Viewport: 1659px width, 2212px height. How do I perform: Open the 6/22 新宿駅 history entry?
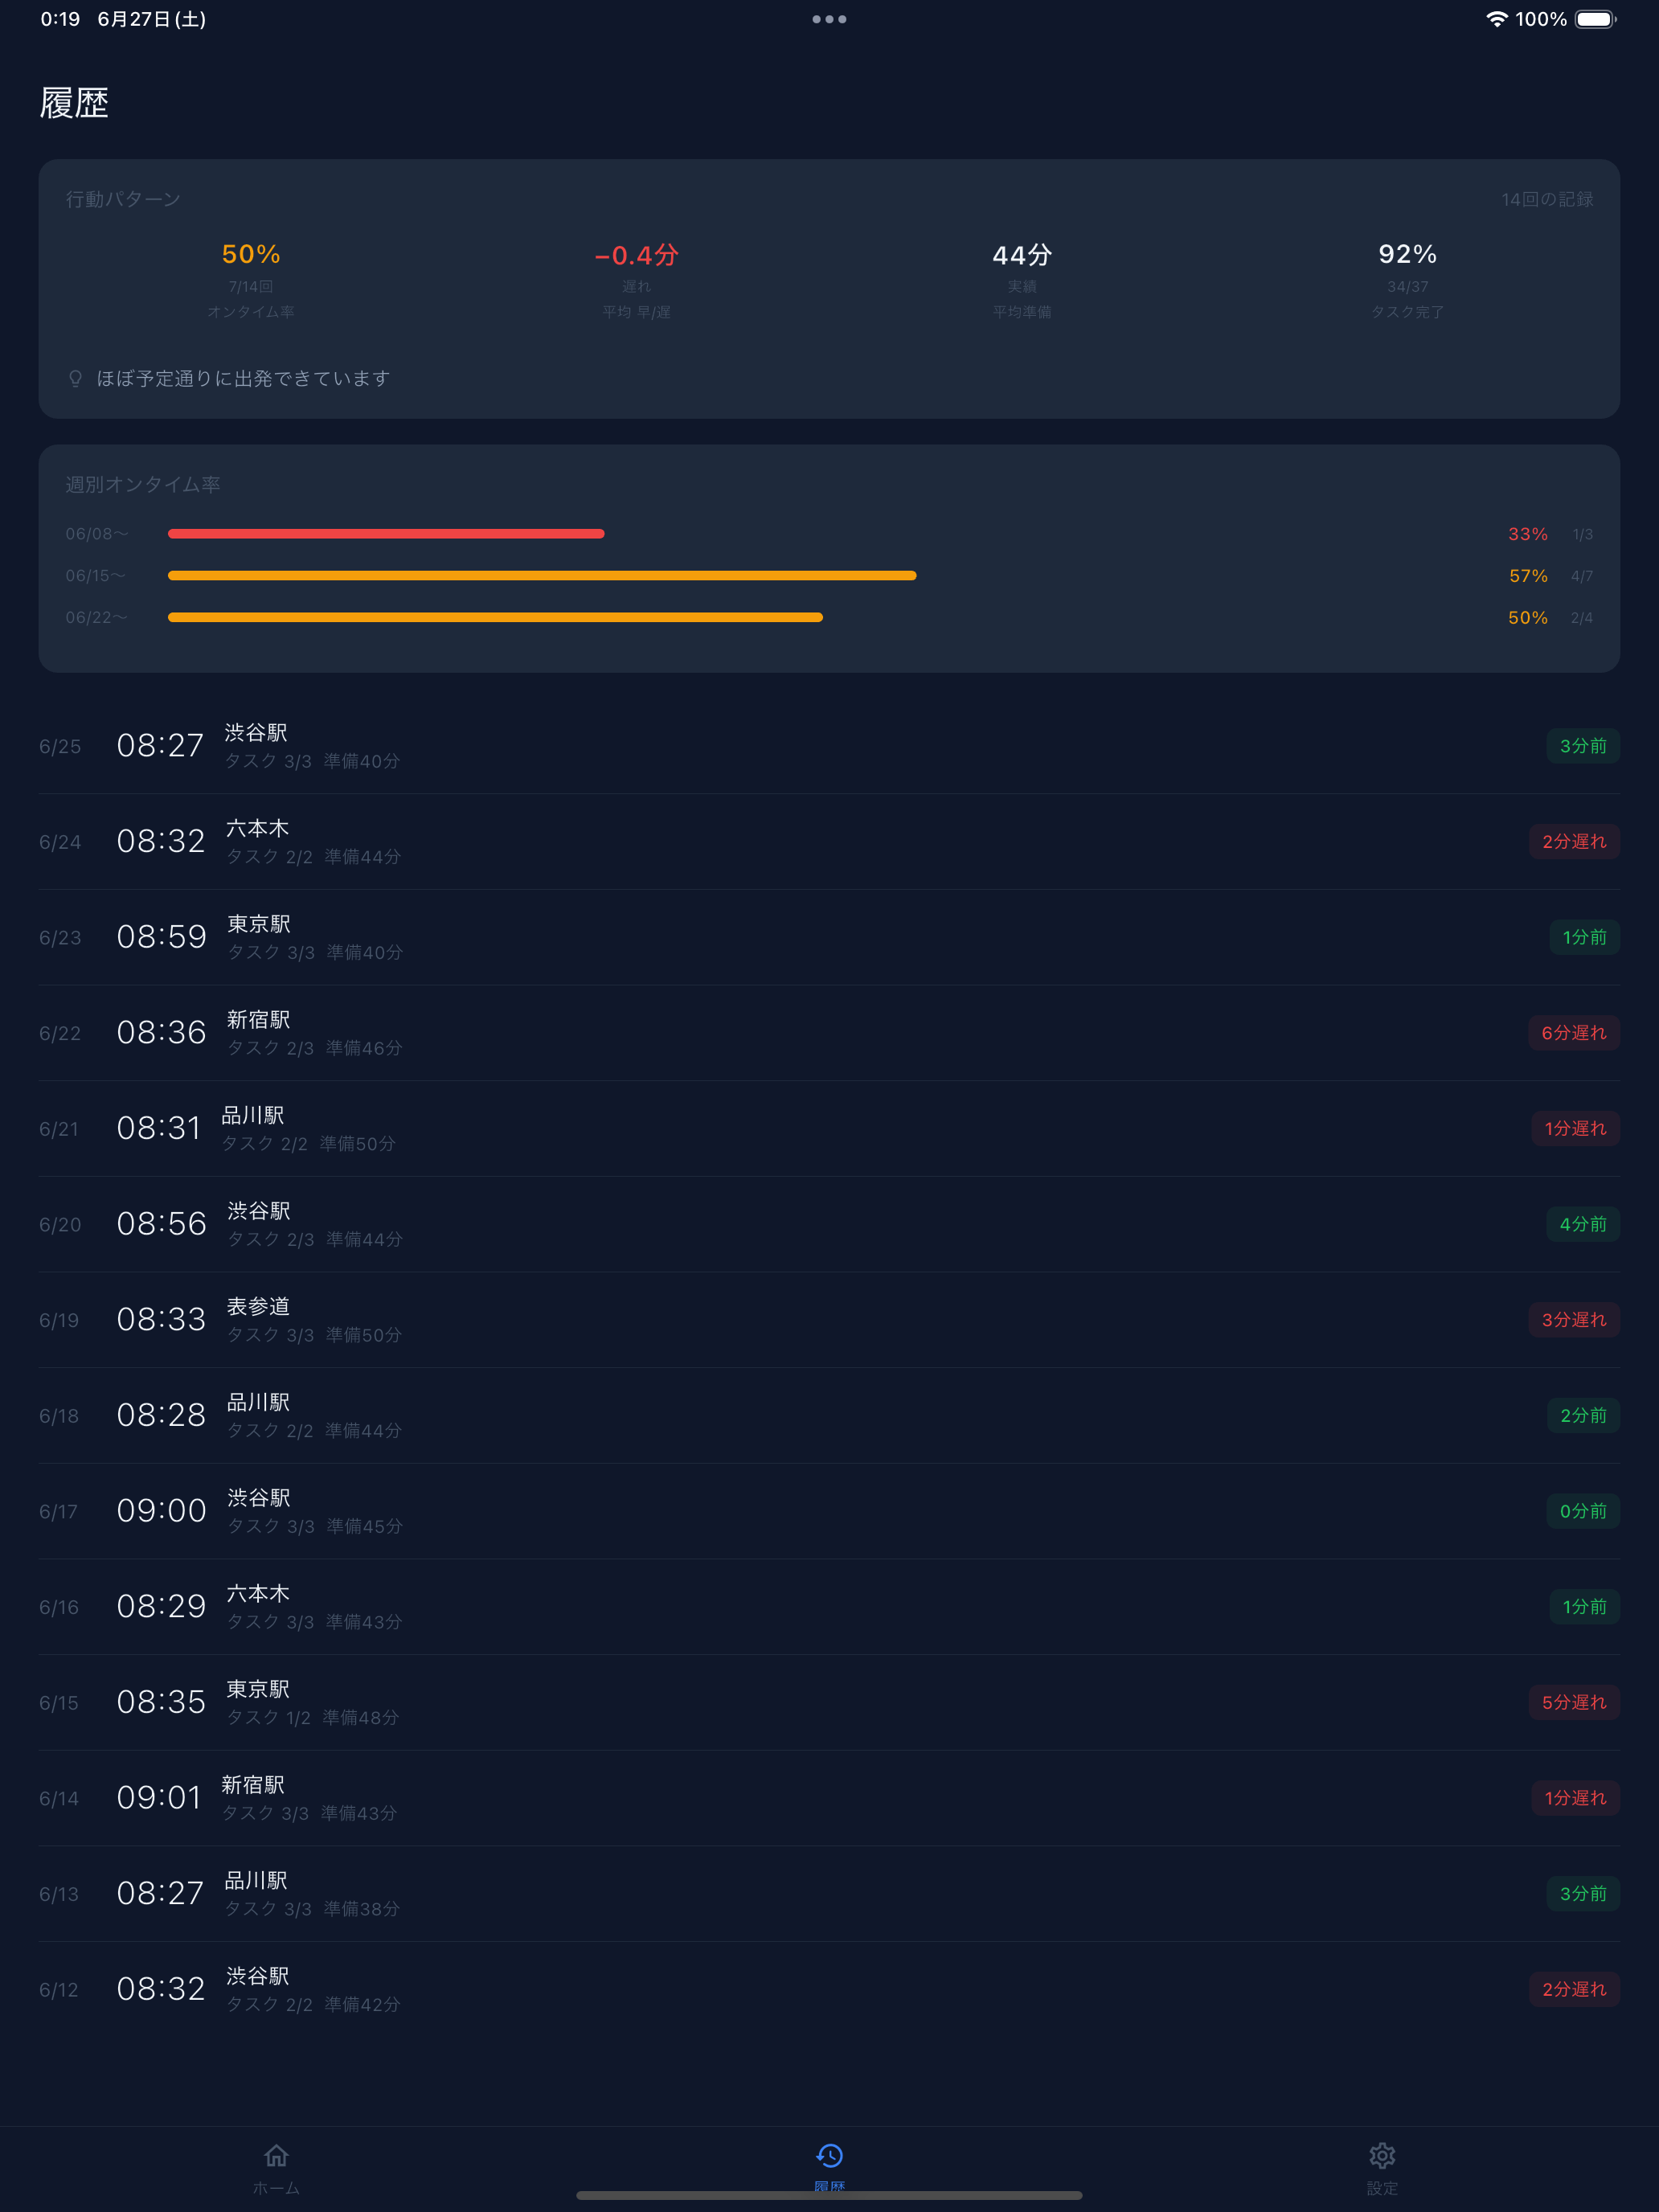pyautogui.click(x=829, y=1033)
